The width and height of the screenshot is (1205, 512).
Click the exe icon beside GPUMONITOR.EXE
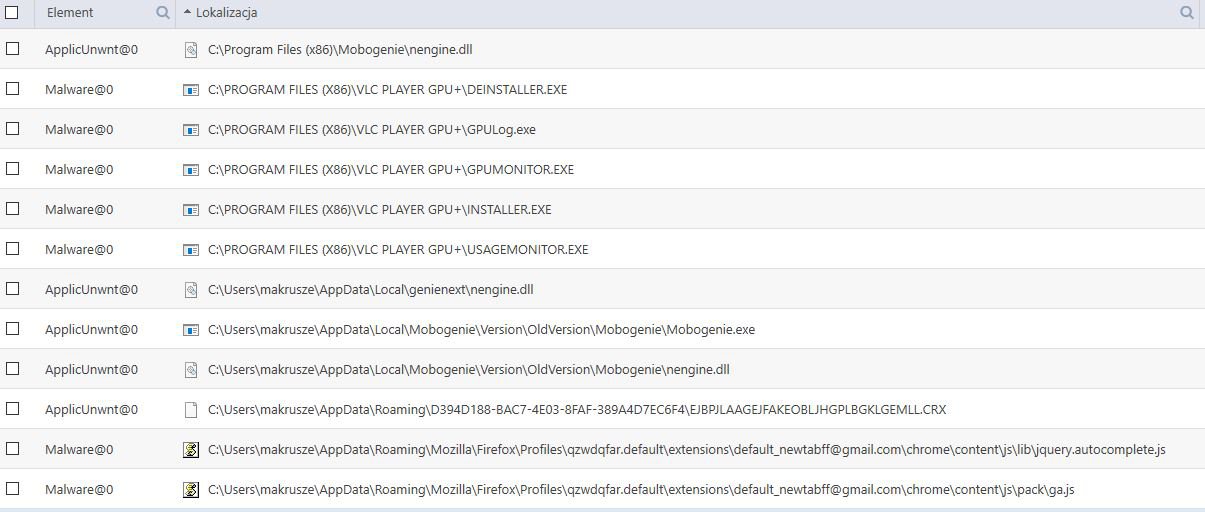[x=191, y=170]
